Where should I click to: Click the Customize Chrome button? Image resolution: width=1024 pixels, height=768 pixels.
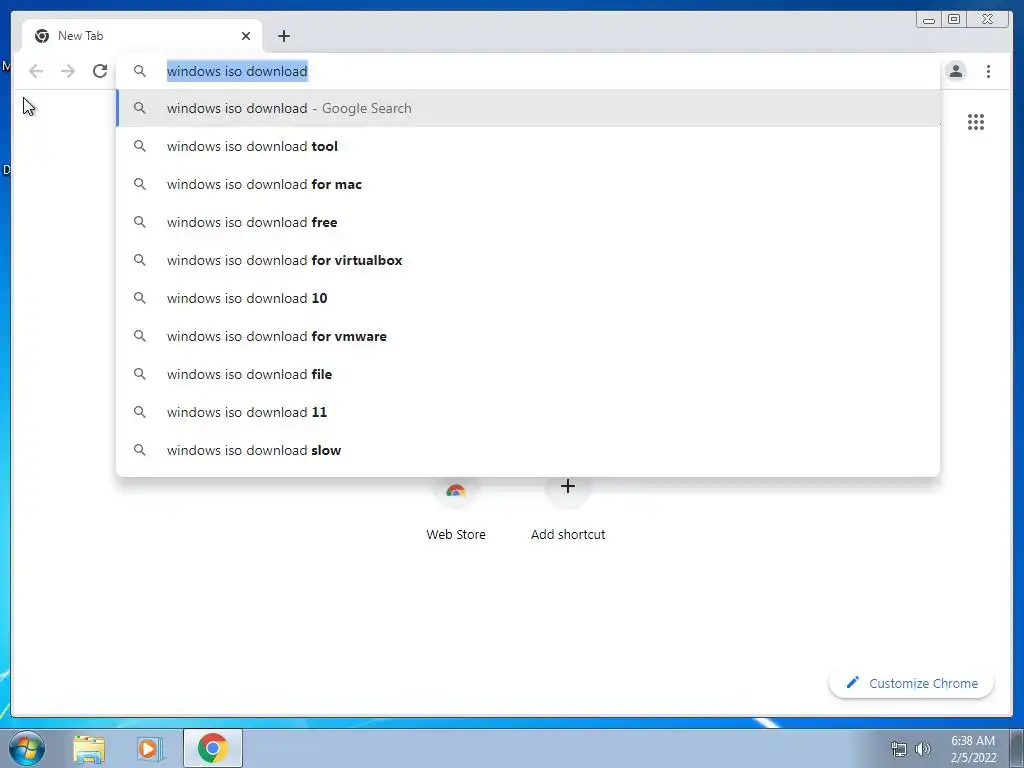point(911,683)
